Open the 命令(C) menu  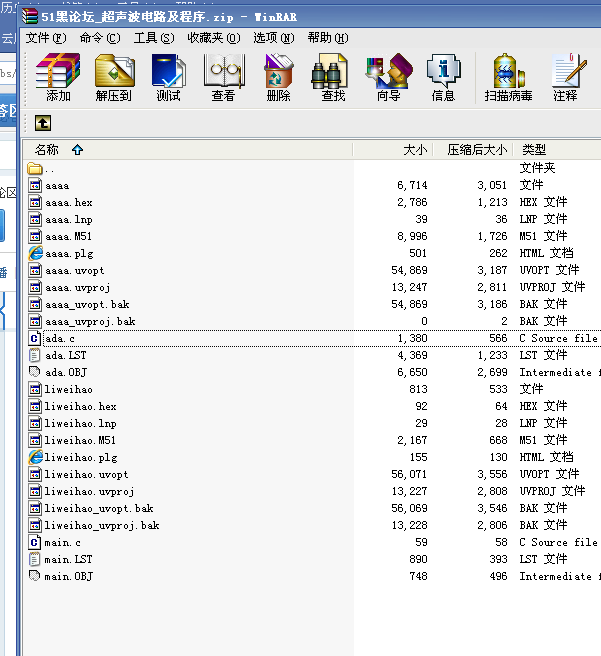(x=100, y=38)
